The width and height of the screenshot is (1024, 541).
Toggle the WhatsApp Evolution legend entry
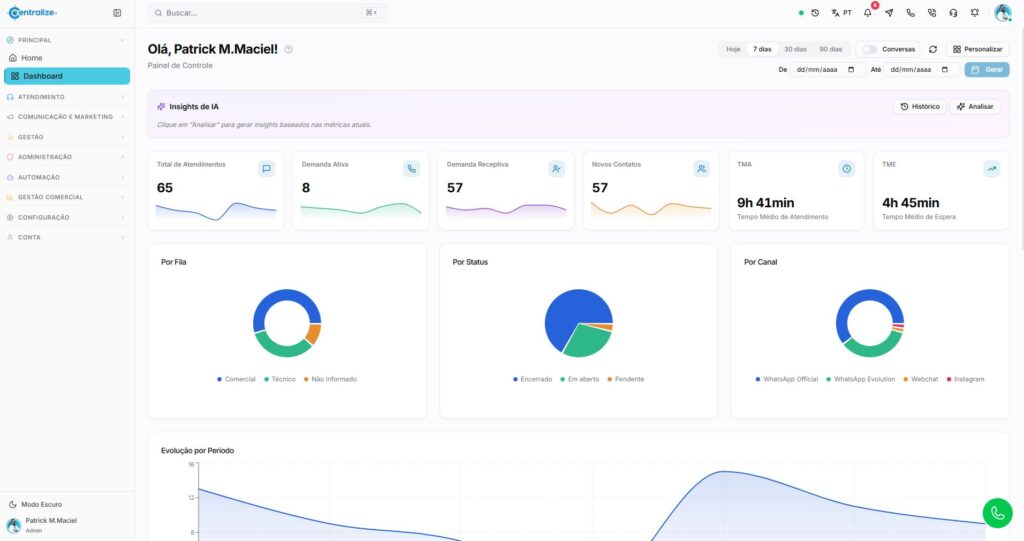point(860,379)
